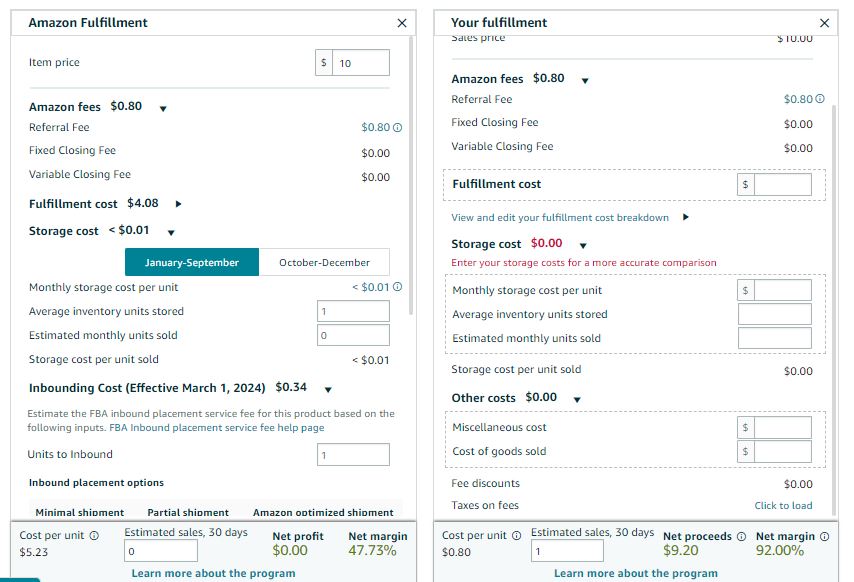This screenshot has width=854, height=582.
Task: Click to load Taxes on fees
Action: 783,506
